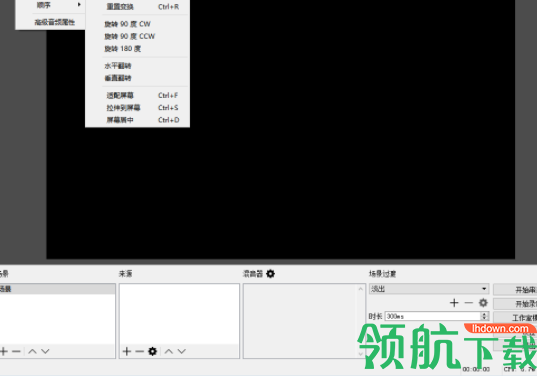Remove scene with the Scenes minus icon
The height and width of the screenshot is (376, 537).
[x=16, y=351]
